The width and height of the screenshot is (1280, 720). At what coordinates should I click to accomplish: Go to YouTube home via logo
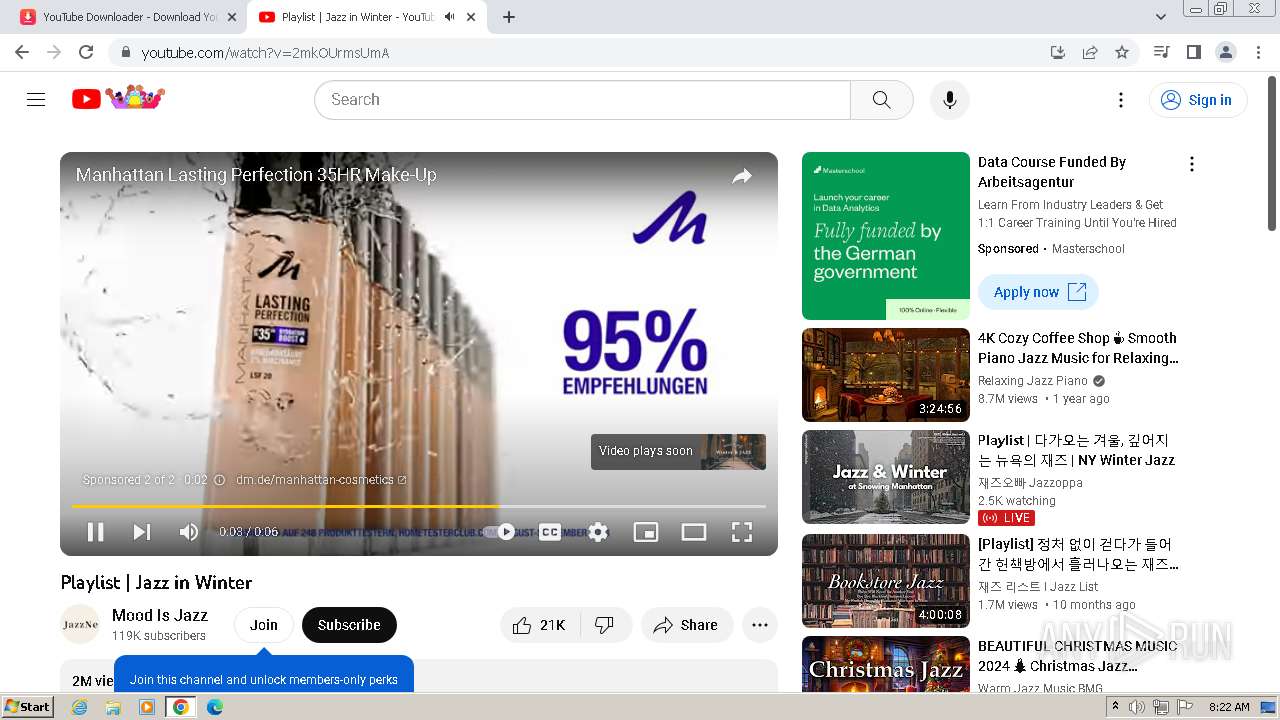tap(118, 99)
